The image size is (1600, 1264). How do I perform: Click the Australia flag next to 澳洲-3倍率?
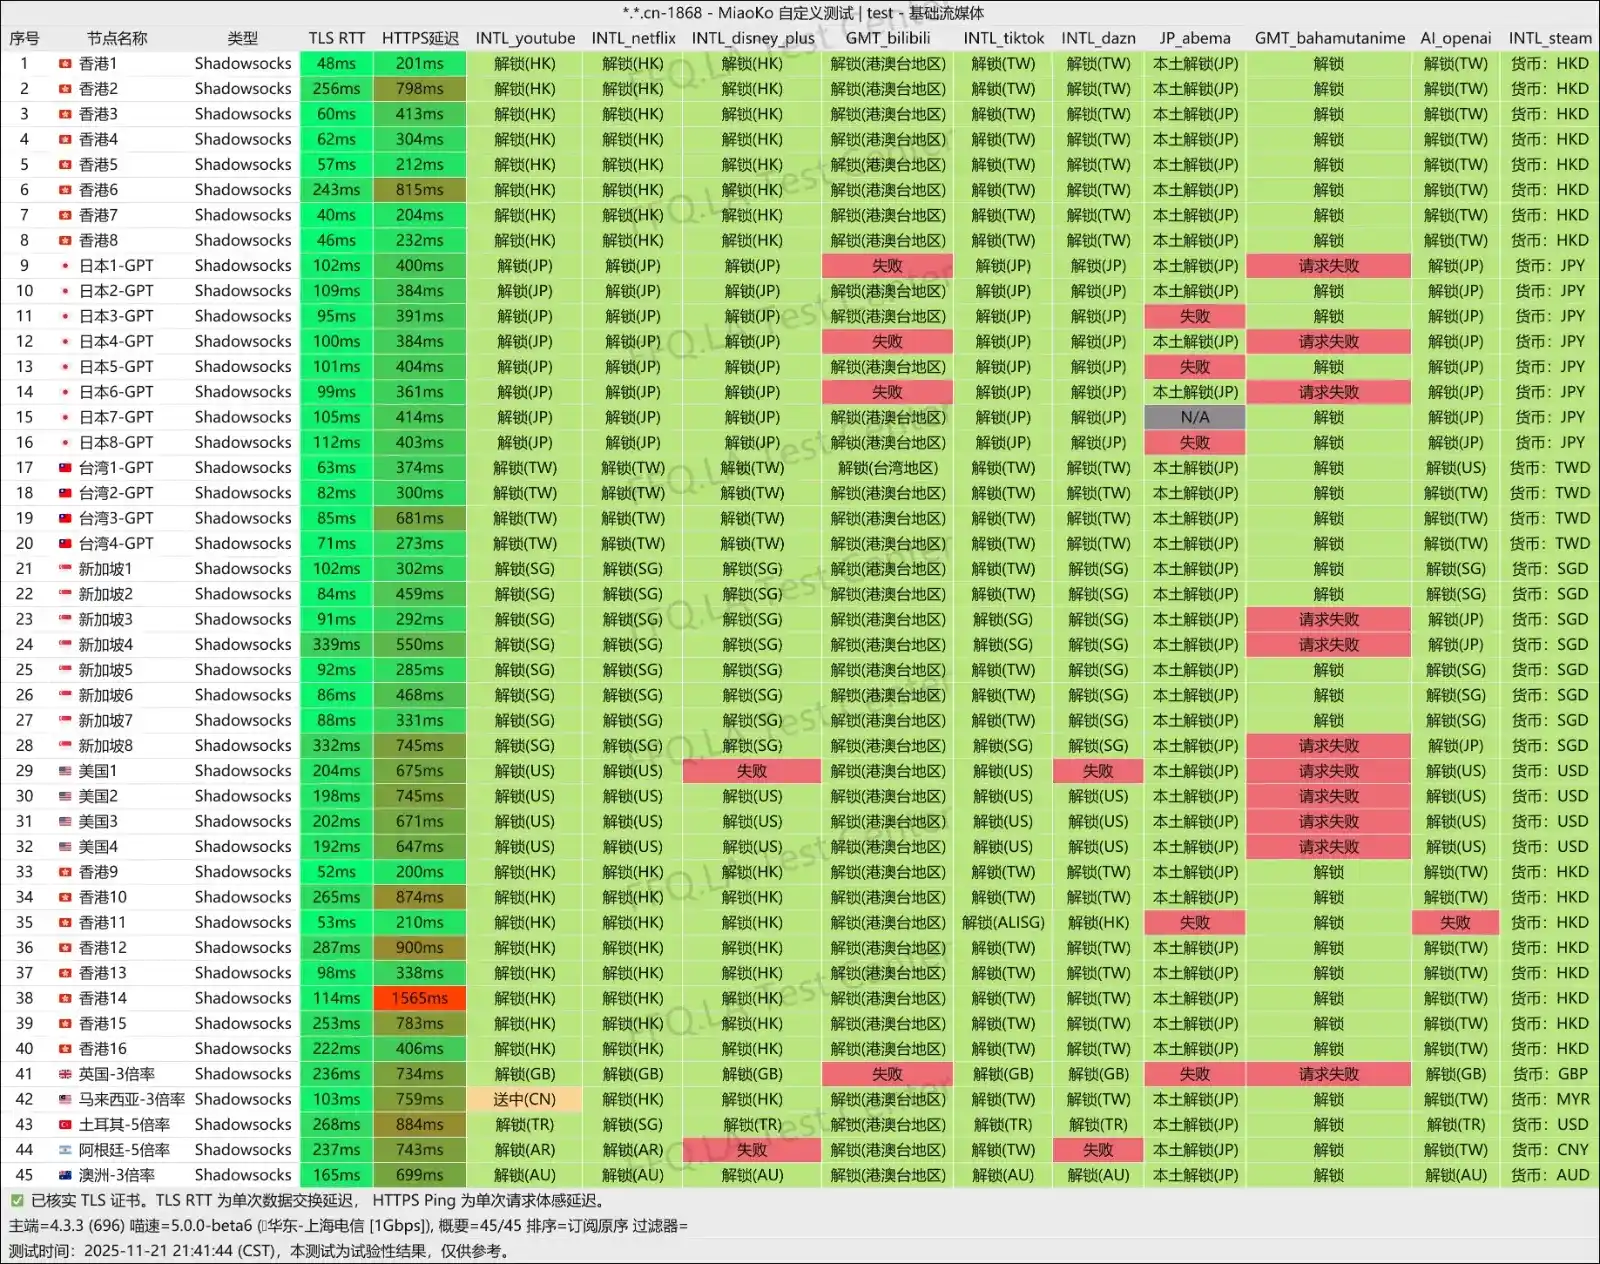(x=65, y=1175)
